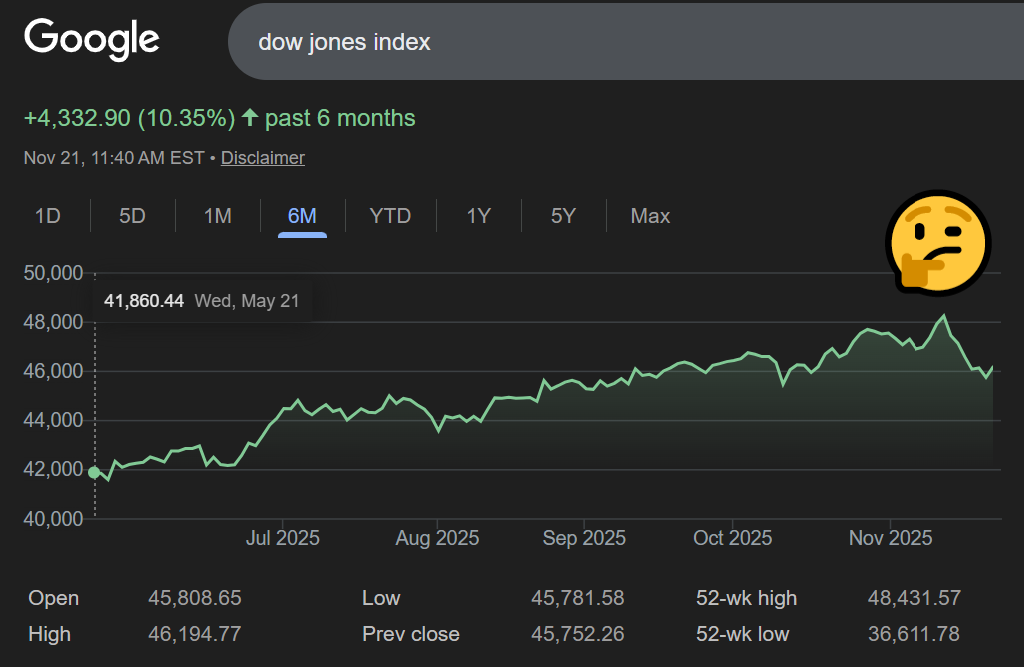Click the 52-wk low label
Image resolution: width=1024 pixels, height=667 pixels.
click(743, 634)
